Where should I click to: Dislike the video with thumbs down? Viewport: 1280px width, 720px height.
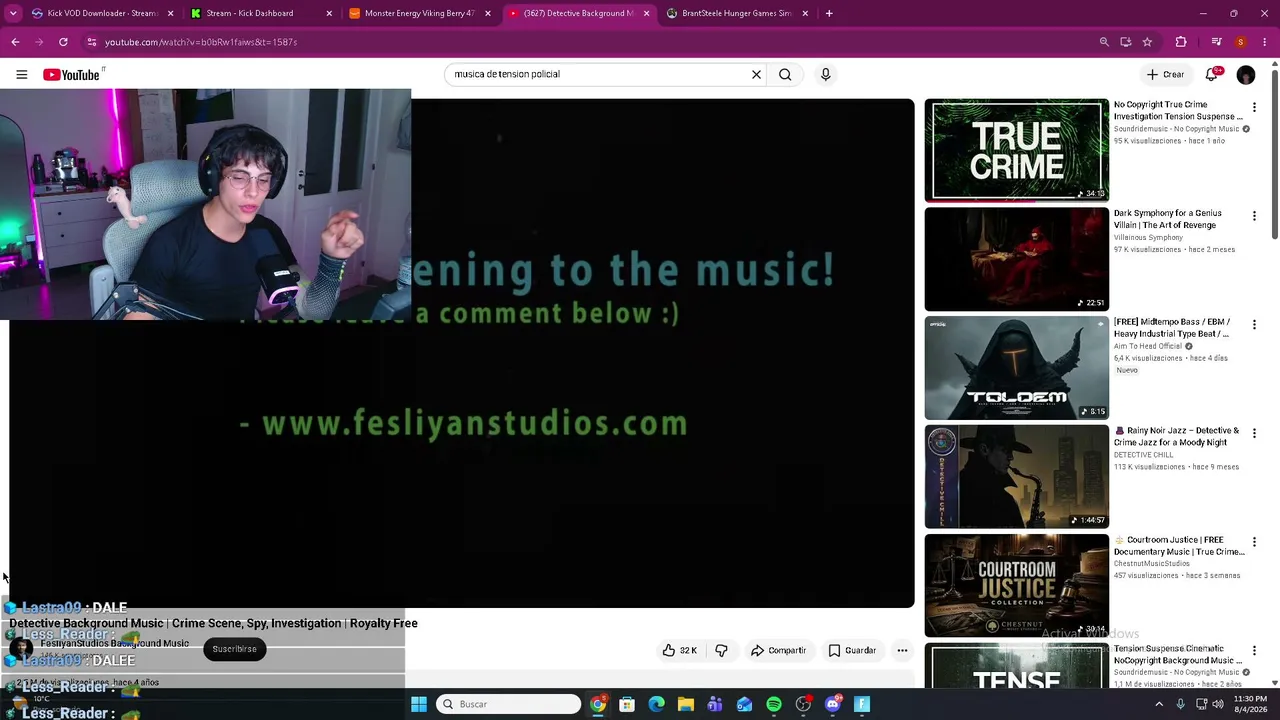point(721,650)
